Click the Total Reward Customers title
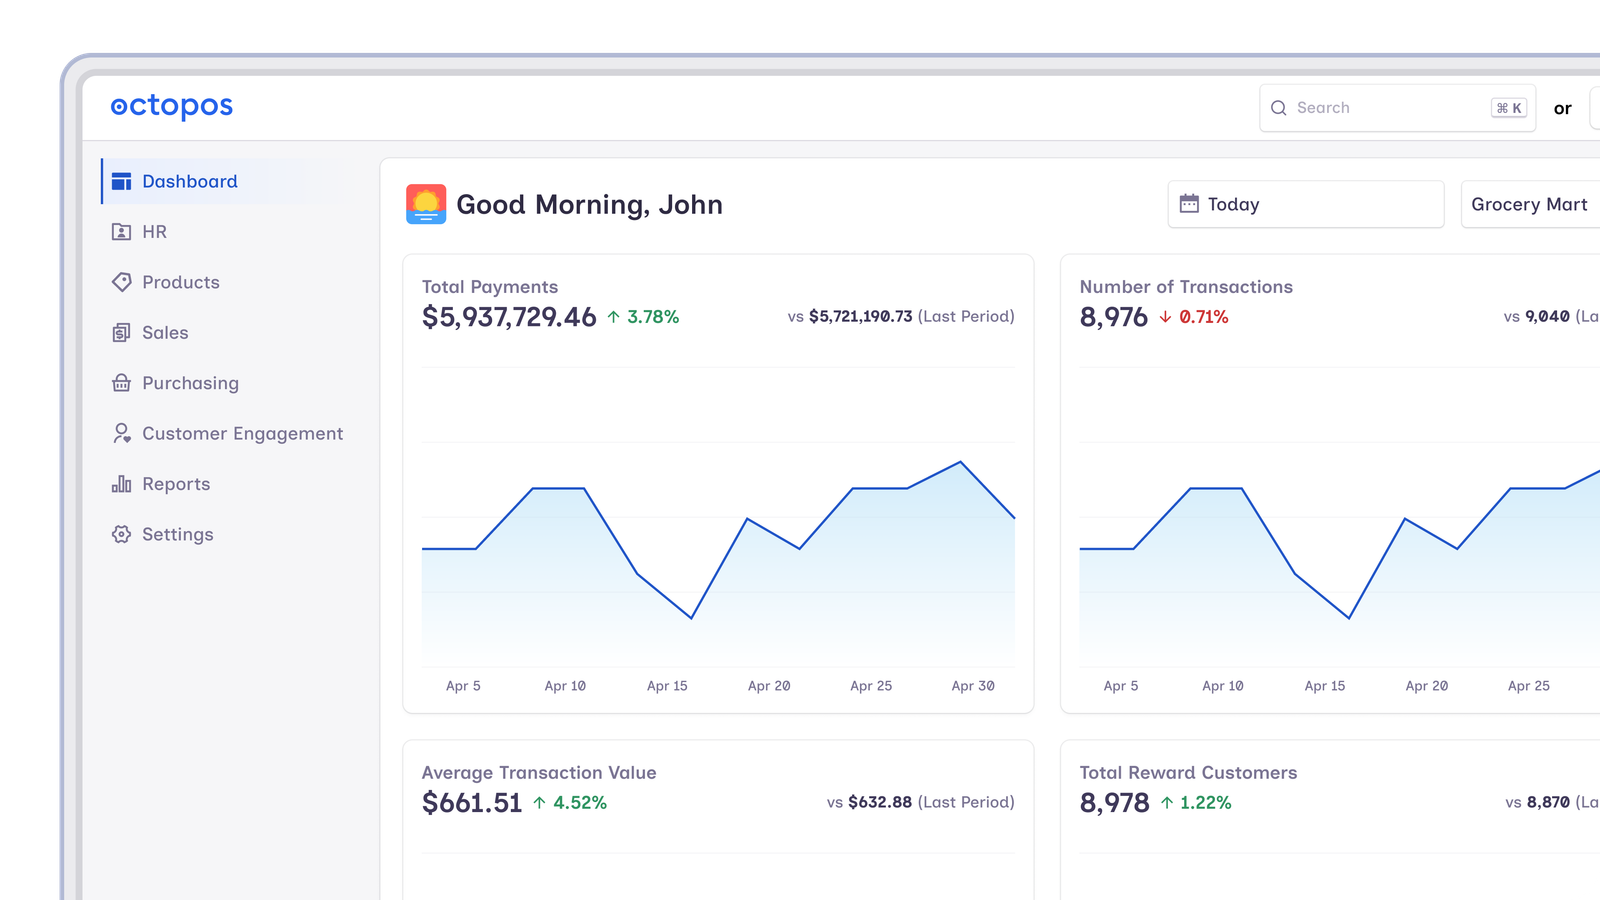This screenshot has width=1600, height=900. [x=1188, y=773]
